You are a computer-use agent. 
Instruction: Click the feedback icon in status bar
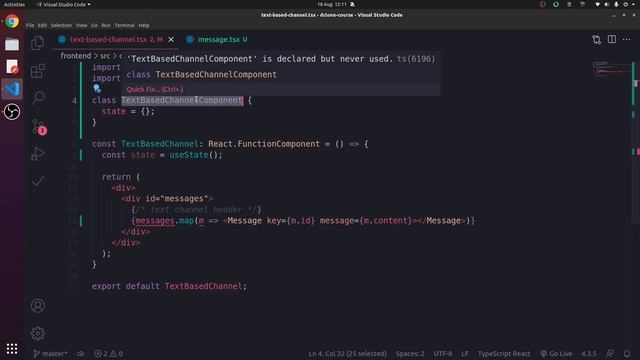(x=610, y=353)
